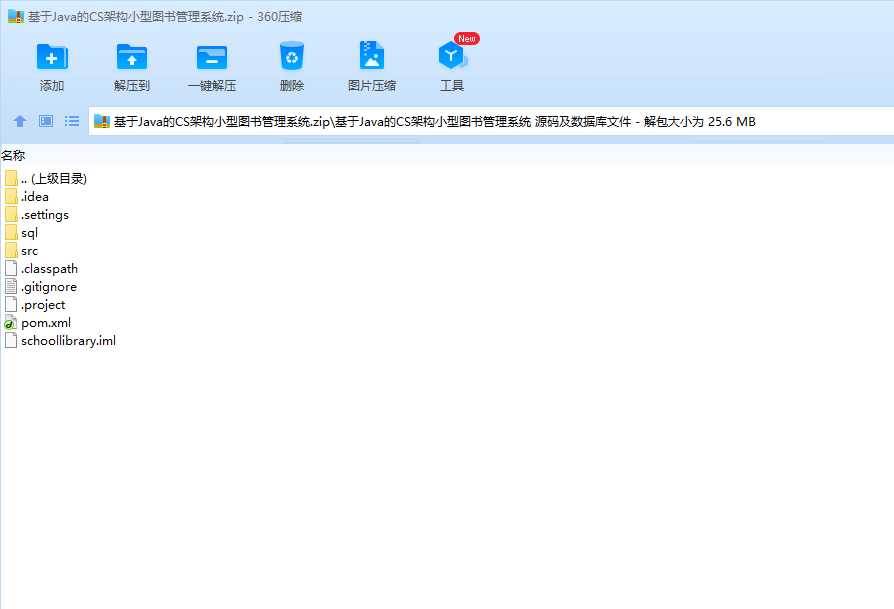Click the 解压到 (Extract to) icon
This screenshot has width=894, height=609.
[132, 57]
